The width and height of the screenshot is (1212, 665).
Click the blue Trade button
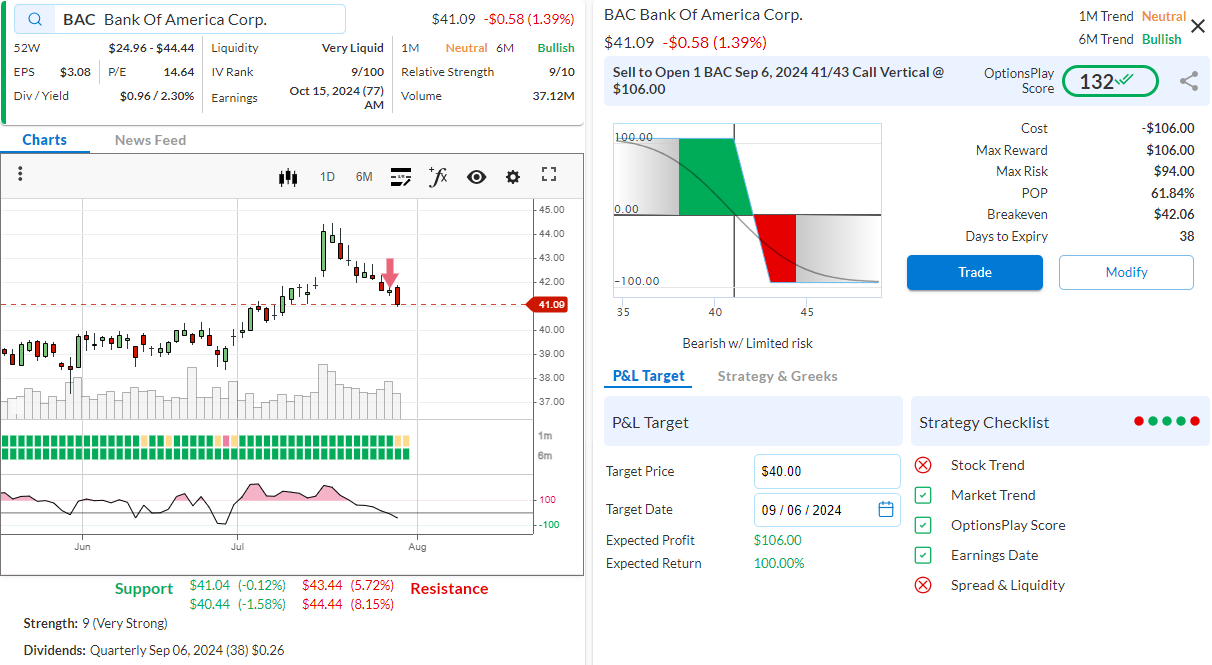[x=975, y=272]
